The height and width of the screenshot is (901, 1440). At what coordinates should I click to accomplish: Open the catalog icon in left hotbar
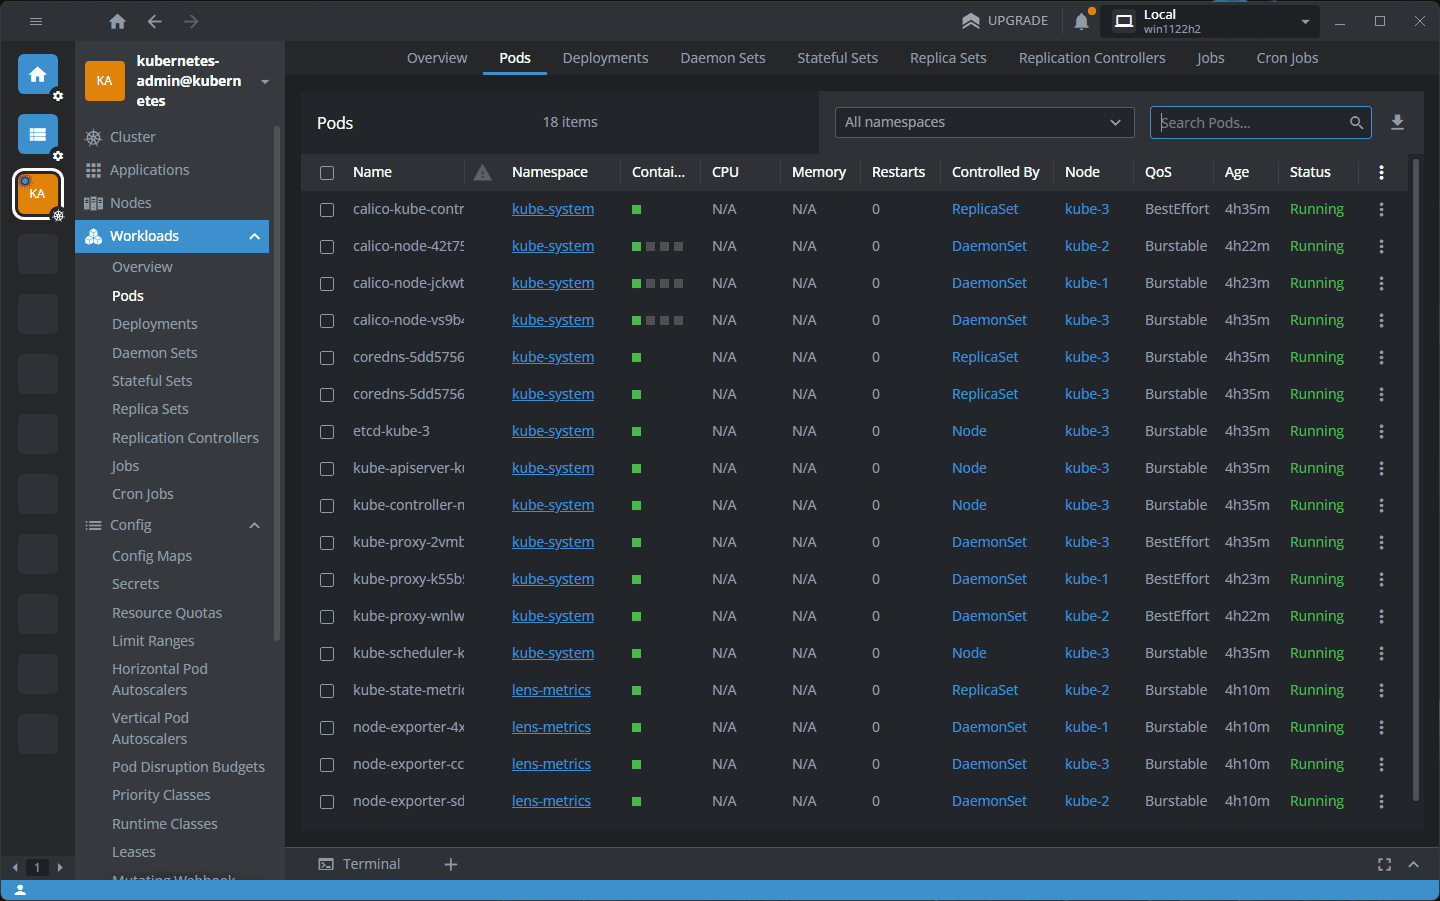38,134
